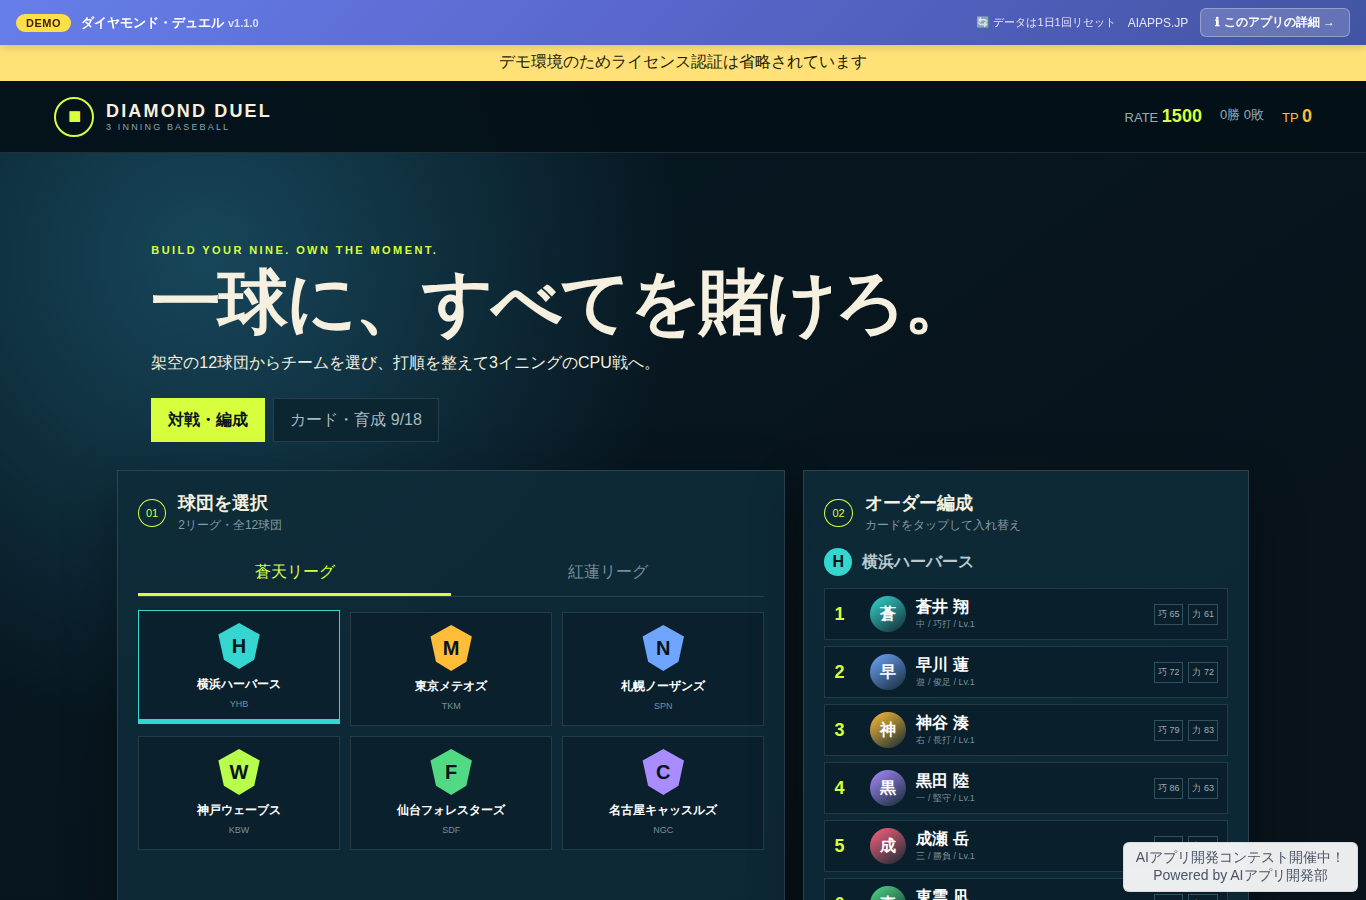This screenshot has width=1366, height=900.
Task: Select 黒田 陸 lineup card
Action: tap(1026, 788)
